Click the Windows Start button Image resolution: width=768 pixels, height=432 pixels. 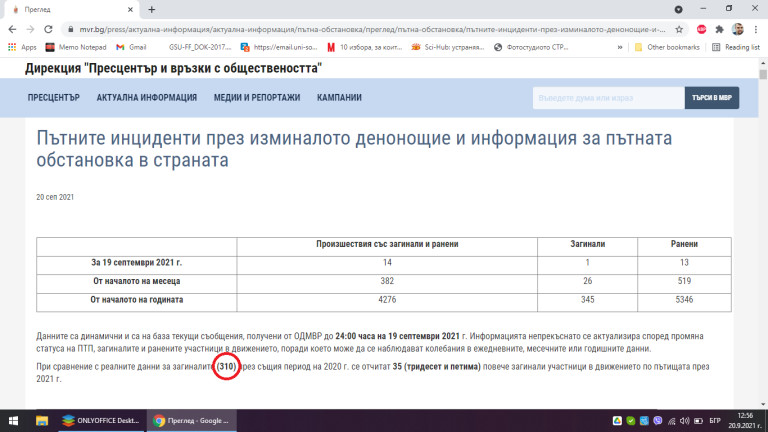point(12,421)
